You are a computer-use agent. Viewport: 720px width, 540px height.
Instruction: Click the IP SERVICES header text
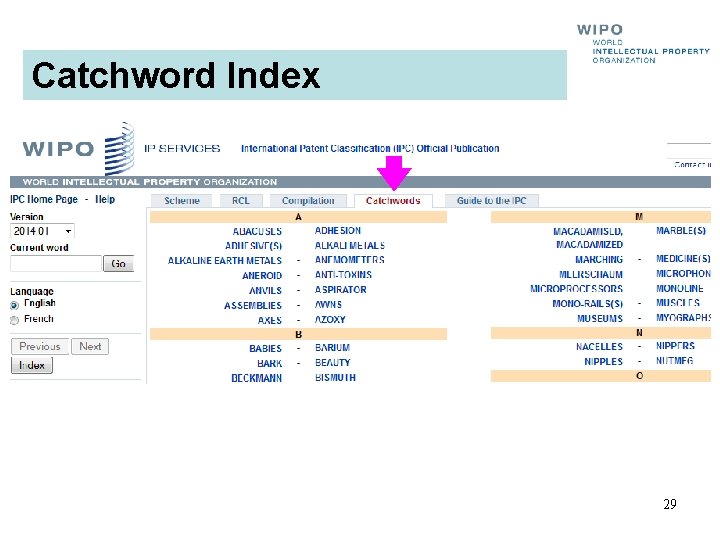pos(182,148)
